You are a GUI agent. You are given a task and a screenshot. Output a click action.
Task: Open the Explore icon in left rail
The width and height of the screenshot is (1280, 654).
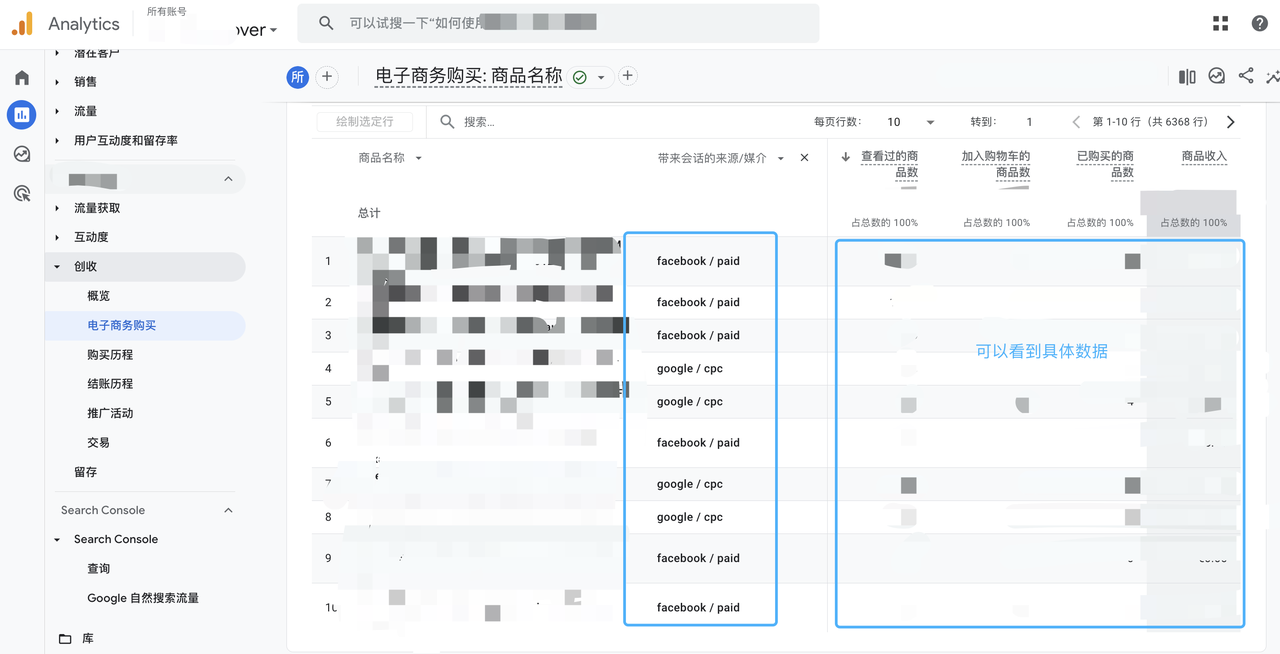point(22,154)
